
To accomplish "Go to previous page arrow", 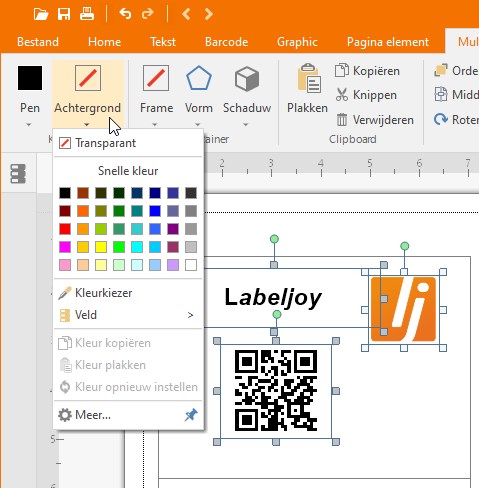I will [x=186, y=14].
